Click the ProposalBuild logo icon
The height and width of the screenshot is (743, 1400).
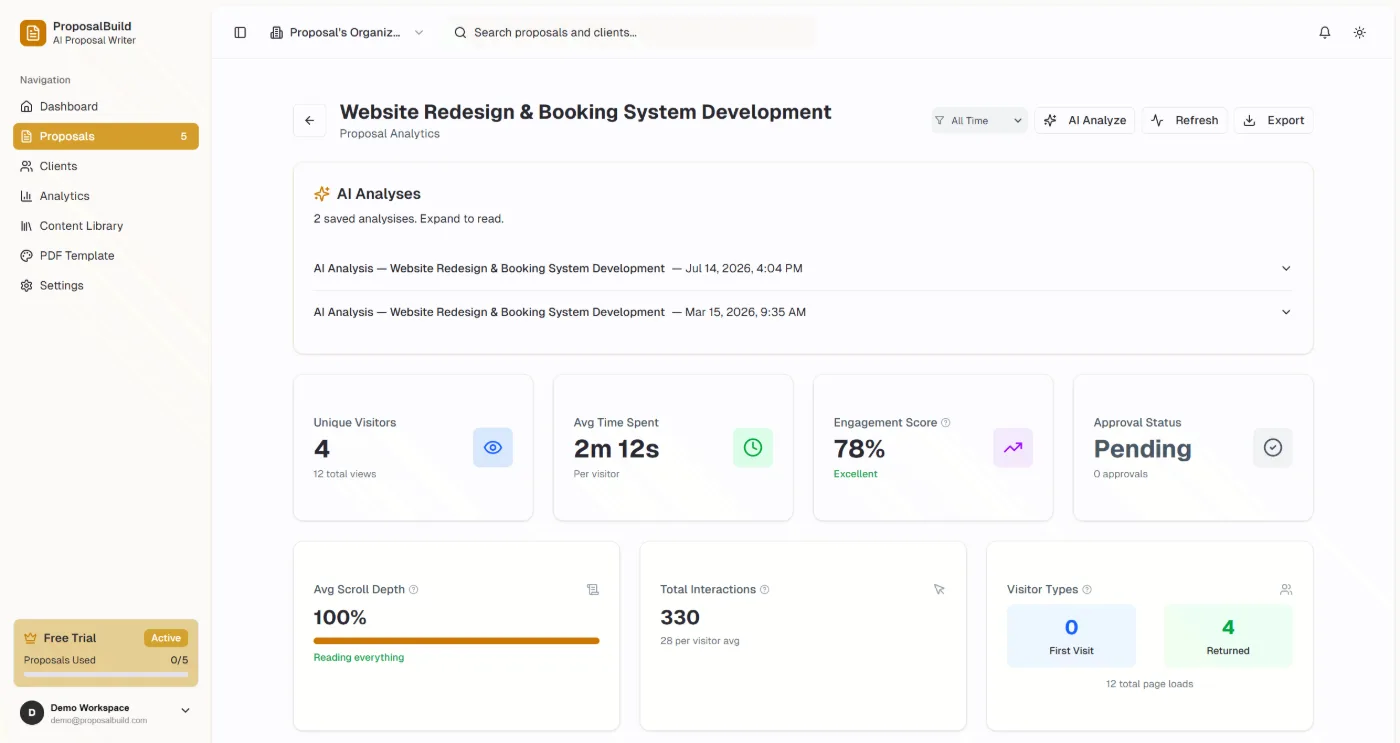(33, 33)
